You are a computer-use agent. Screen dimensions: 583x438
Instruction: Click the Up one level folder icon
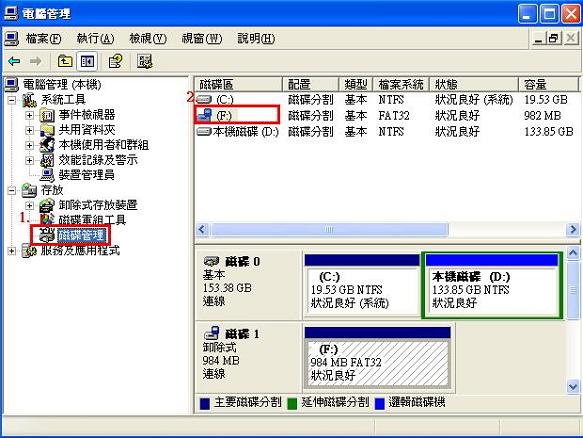pos(65,61)
